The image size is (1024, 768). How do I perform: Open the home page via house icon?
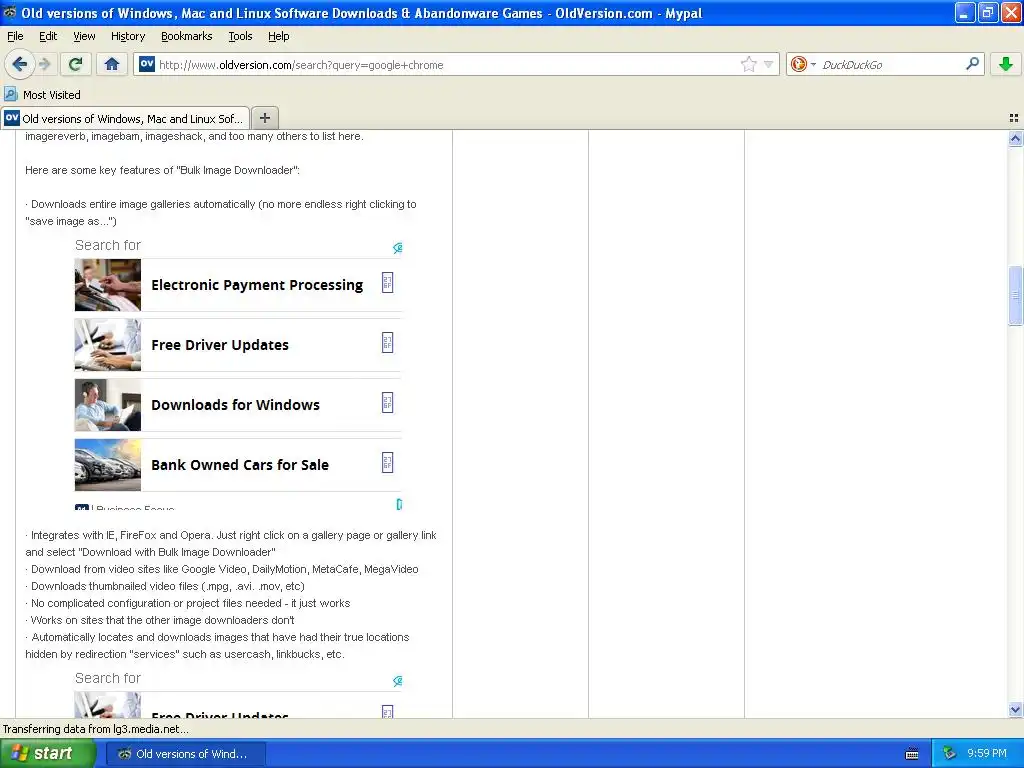112,64
